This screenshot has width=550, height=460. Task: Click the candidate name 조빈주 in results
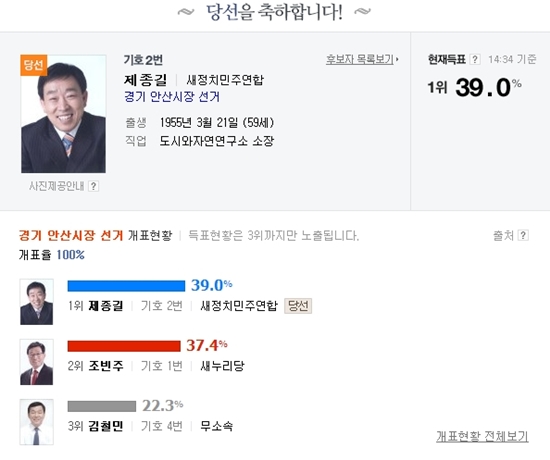(106, 366)
